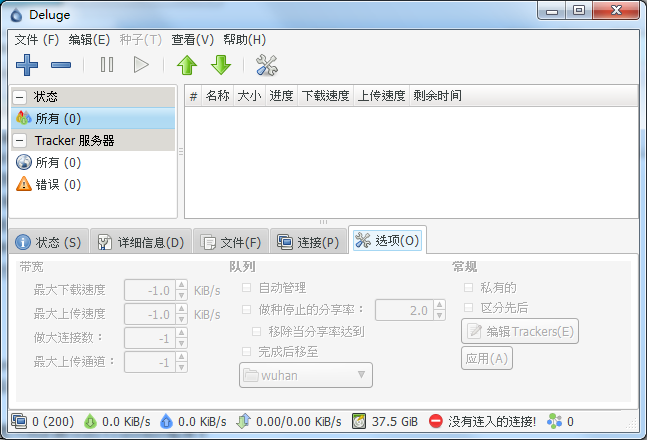Click the blue upload speed status icon
The height and width of the screenshot is (440, 647).
pyautogui.click(x=166, y=421)
